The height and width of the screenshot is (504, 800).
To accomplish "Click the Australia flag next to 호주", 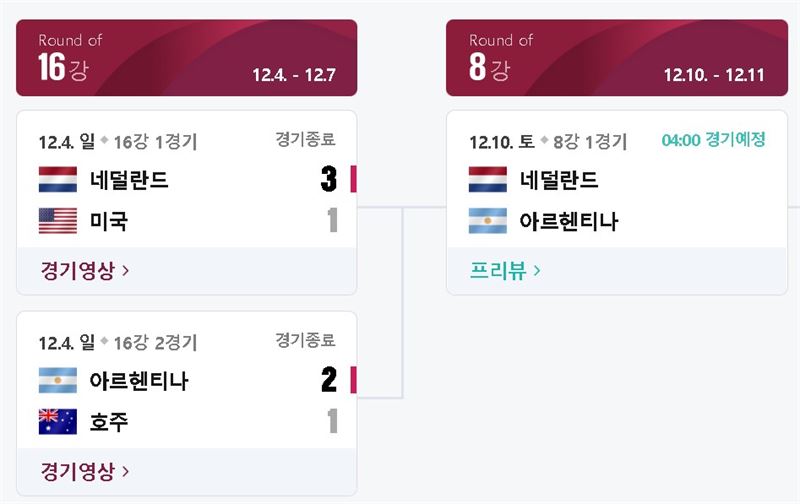I will tap(58, 421).
